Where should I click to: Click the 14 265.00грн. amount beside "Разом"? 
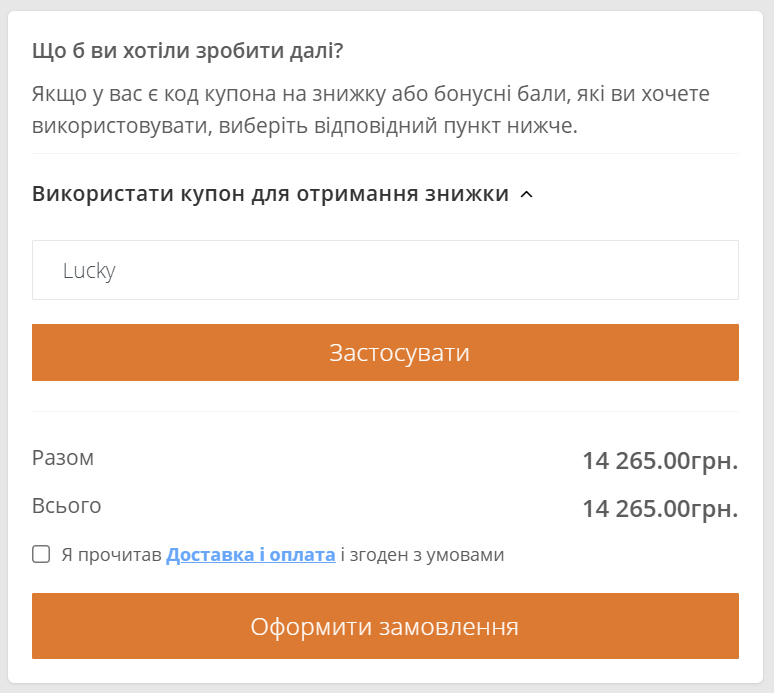coord(660,461)
